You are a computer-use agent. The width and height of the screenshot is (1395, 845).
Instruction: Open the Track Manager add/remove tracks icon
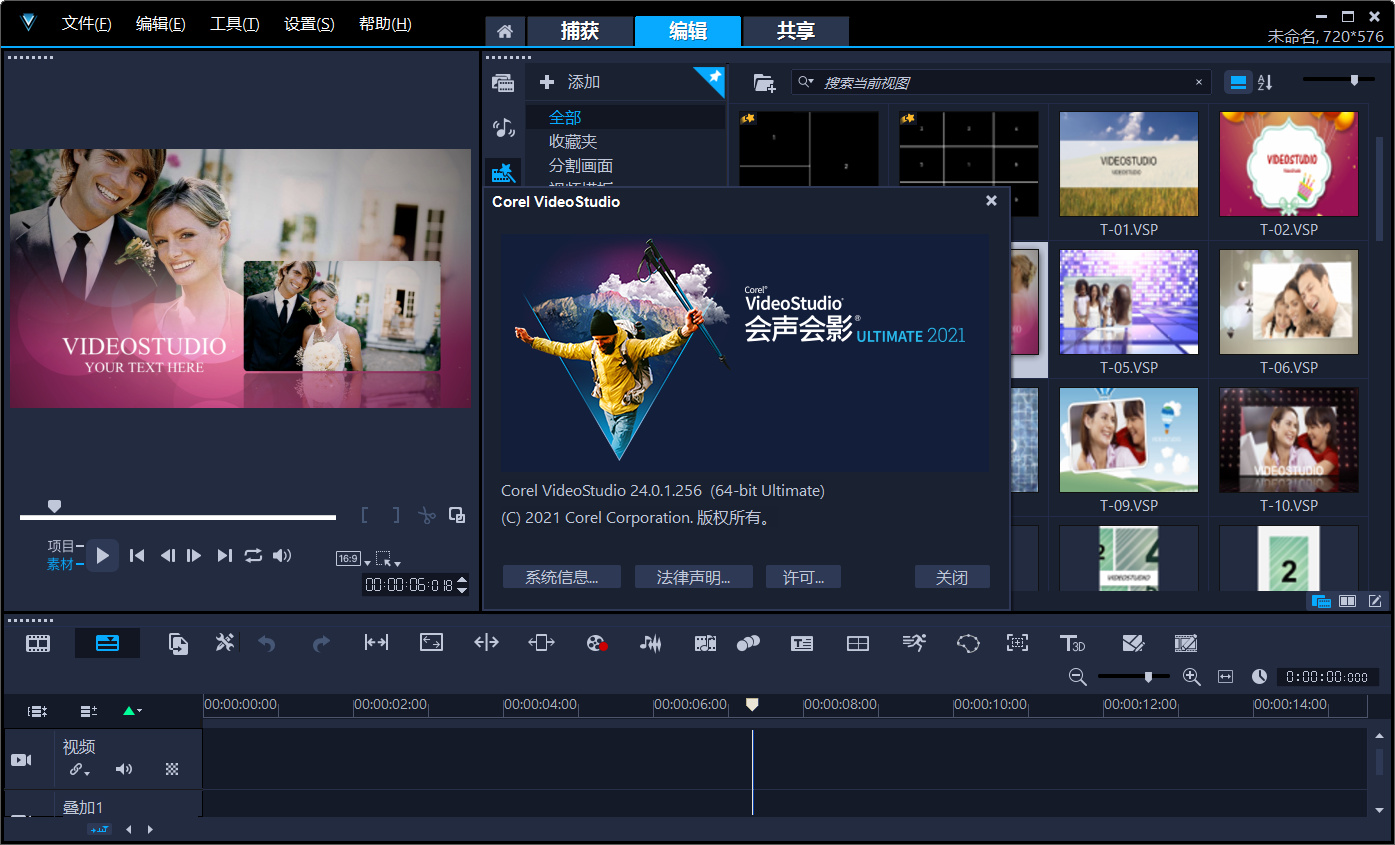[x=89, y=711]
